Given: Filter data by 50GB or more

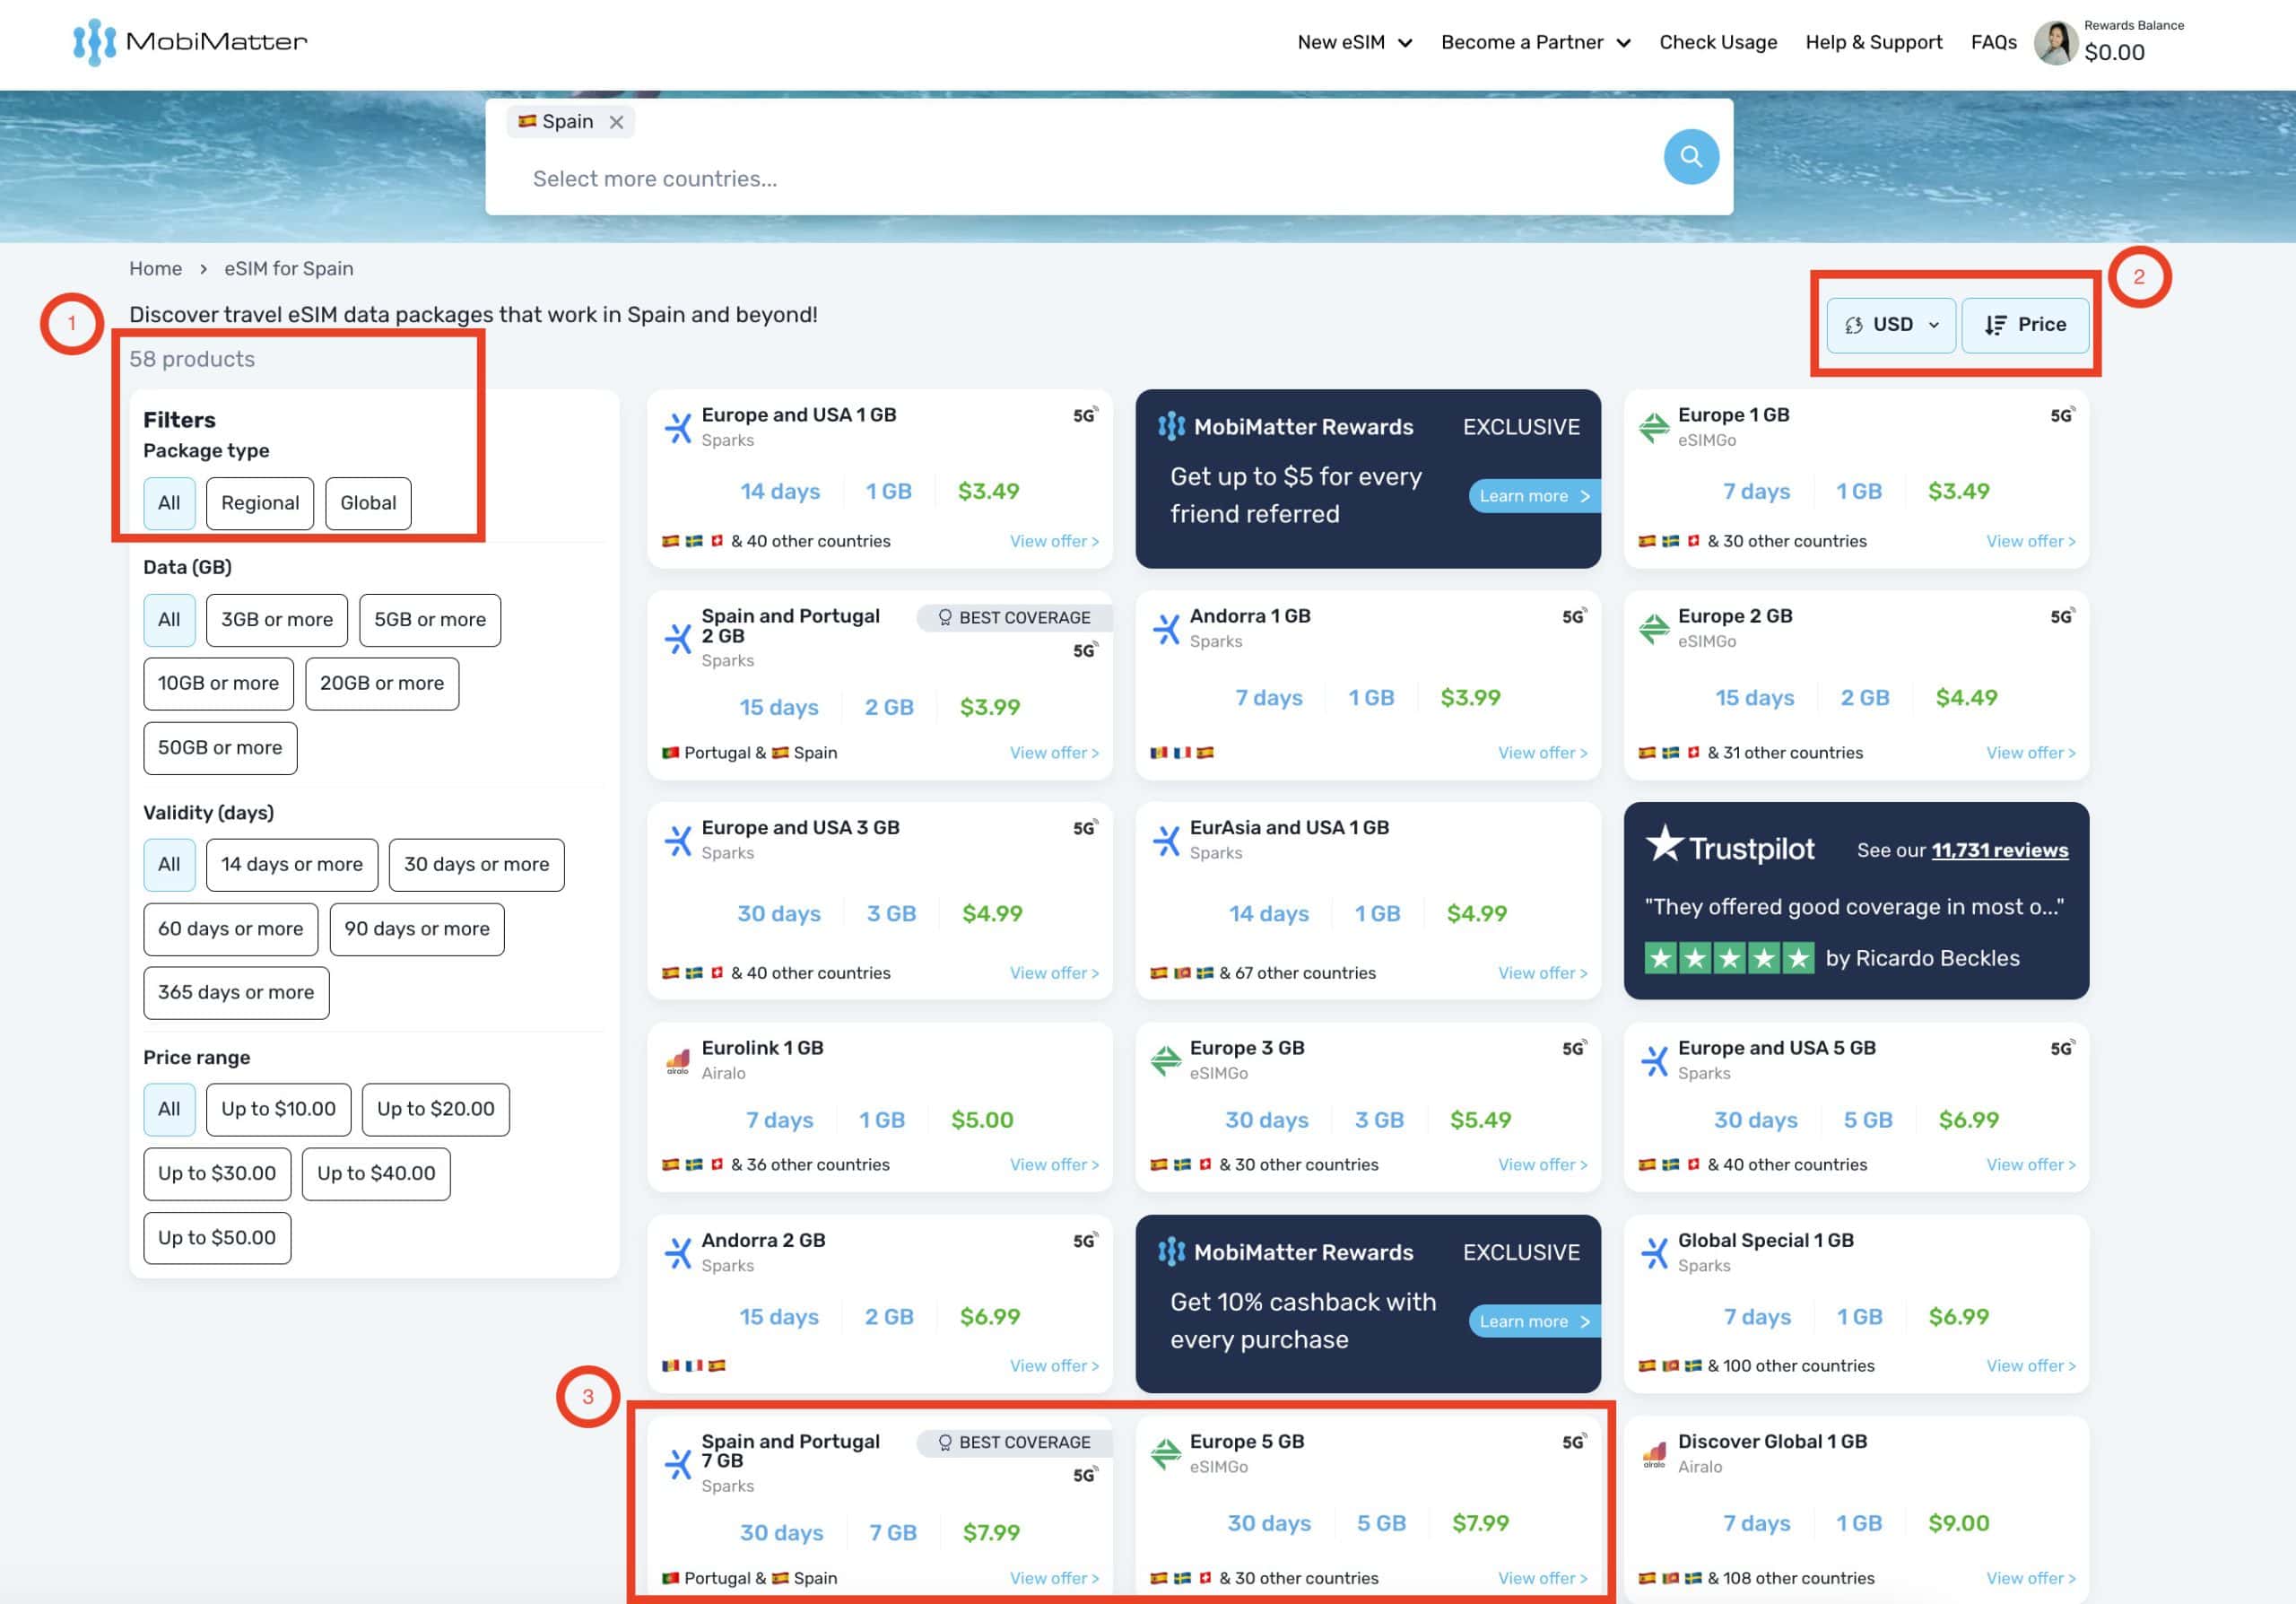Looking at the screenshot, I should (x=220, y=748).
